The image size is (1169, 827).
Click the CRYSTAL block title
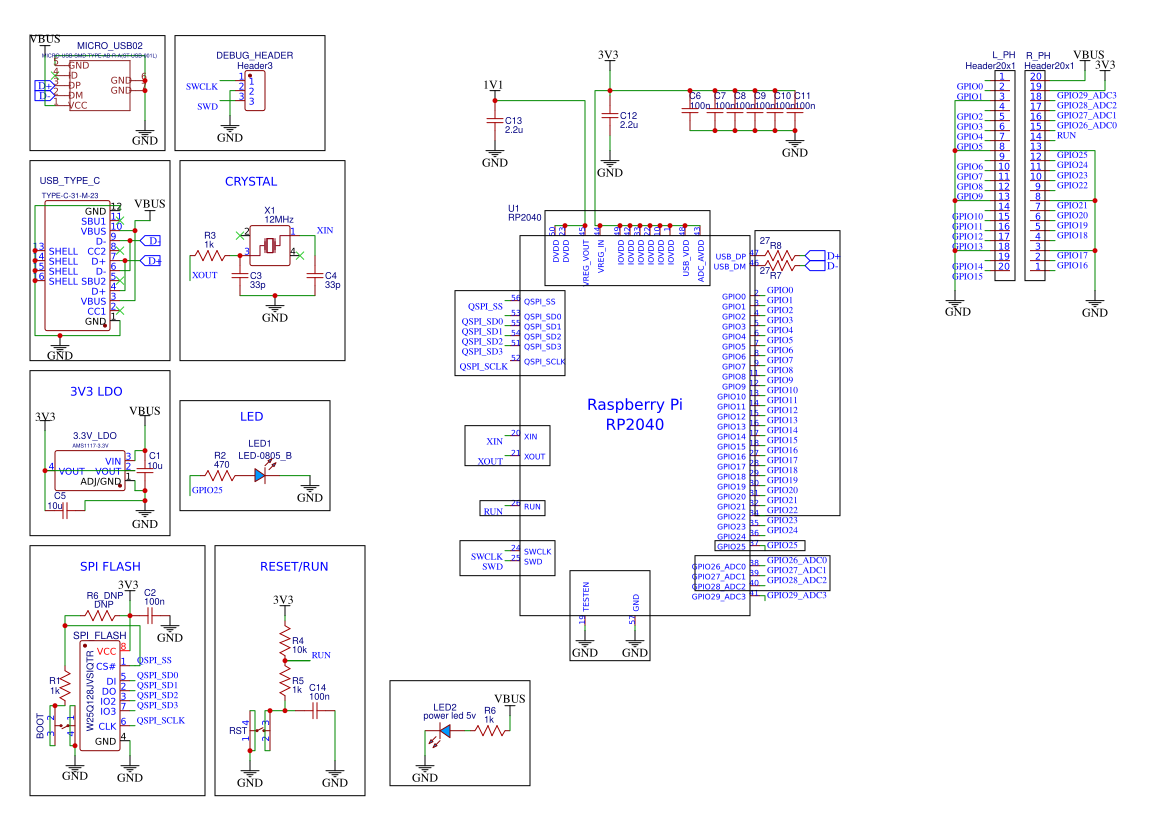pyautogui.click(x=251, y=182)
